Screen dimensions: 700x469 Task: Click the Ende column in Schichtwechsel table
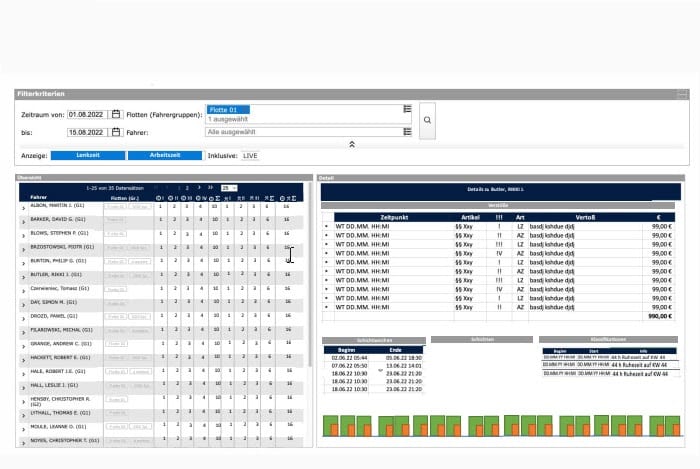pyautogui.click(x=396, y=350)
